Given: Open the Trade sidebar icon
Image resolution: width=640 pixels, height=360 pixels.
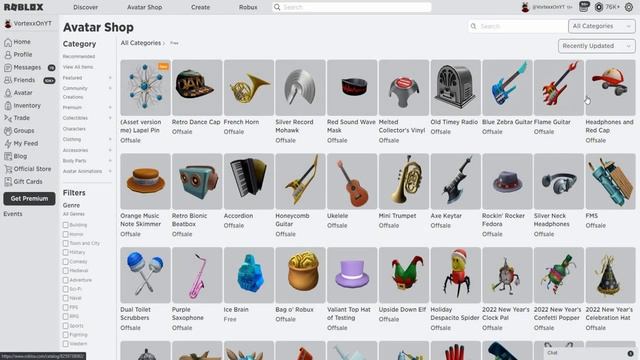Looking at the screenshot, I should click(8, 118).
